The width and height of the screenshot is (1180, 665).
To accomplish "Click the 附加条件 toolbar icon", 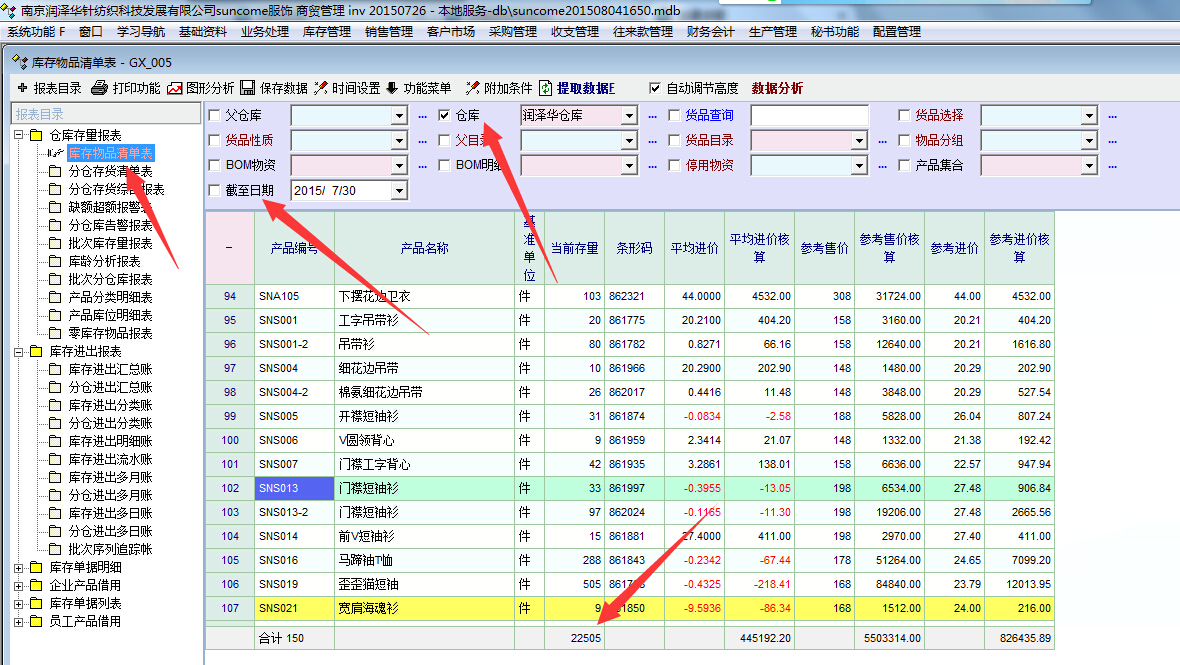I will (x=472, y=88).
